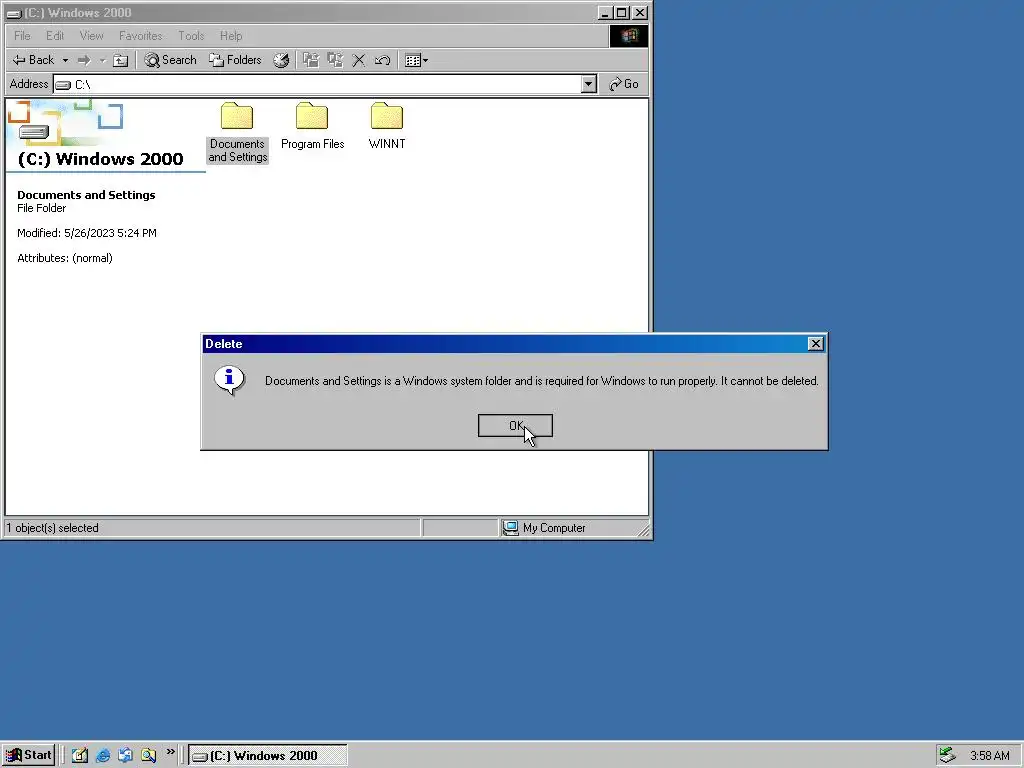Click the window resize grip in status bar

coord(644,530)
